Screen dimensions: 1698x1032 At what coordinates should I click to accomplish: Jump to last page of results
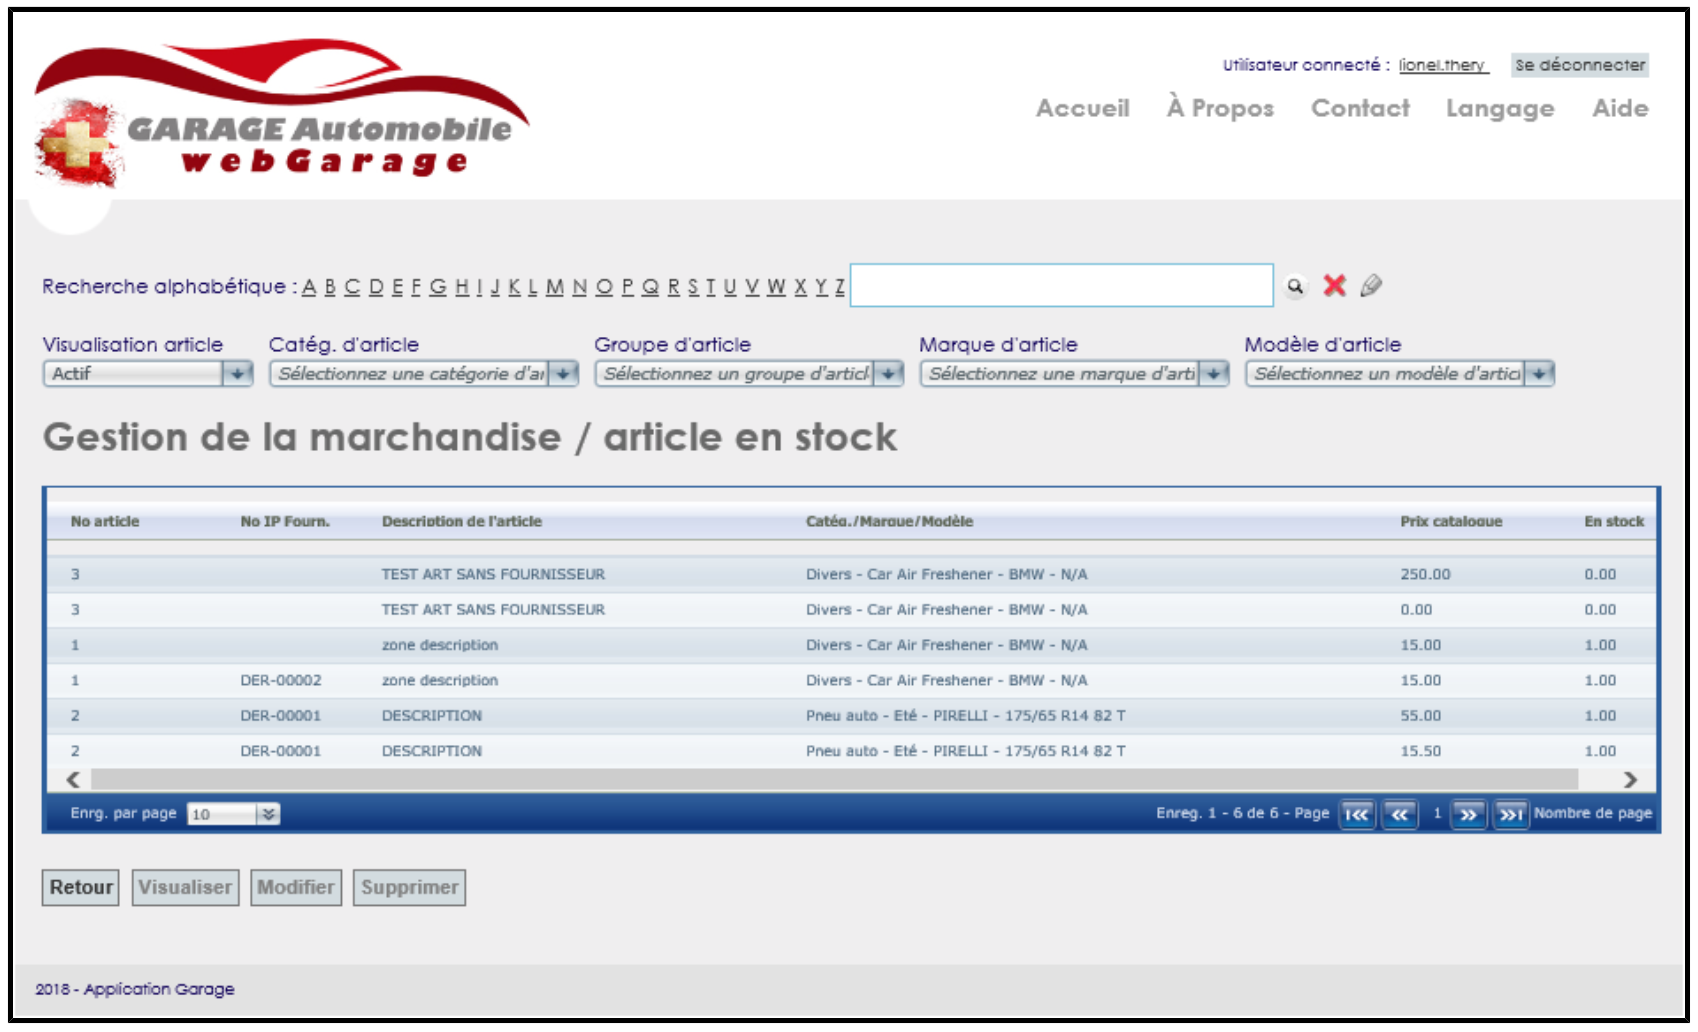coord(1510,815)
